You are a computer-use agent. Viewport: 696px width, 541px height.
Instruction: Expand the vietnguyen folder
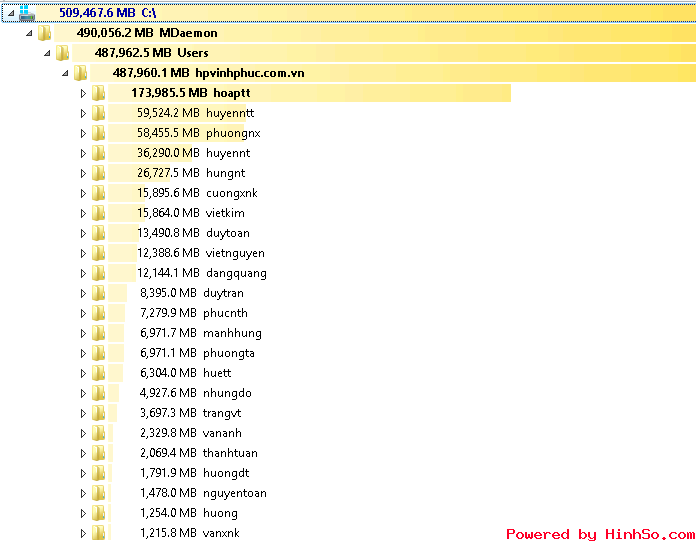click(83, 253)
